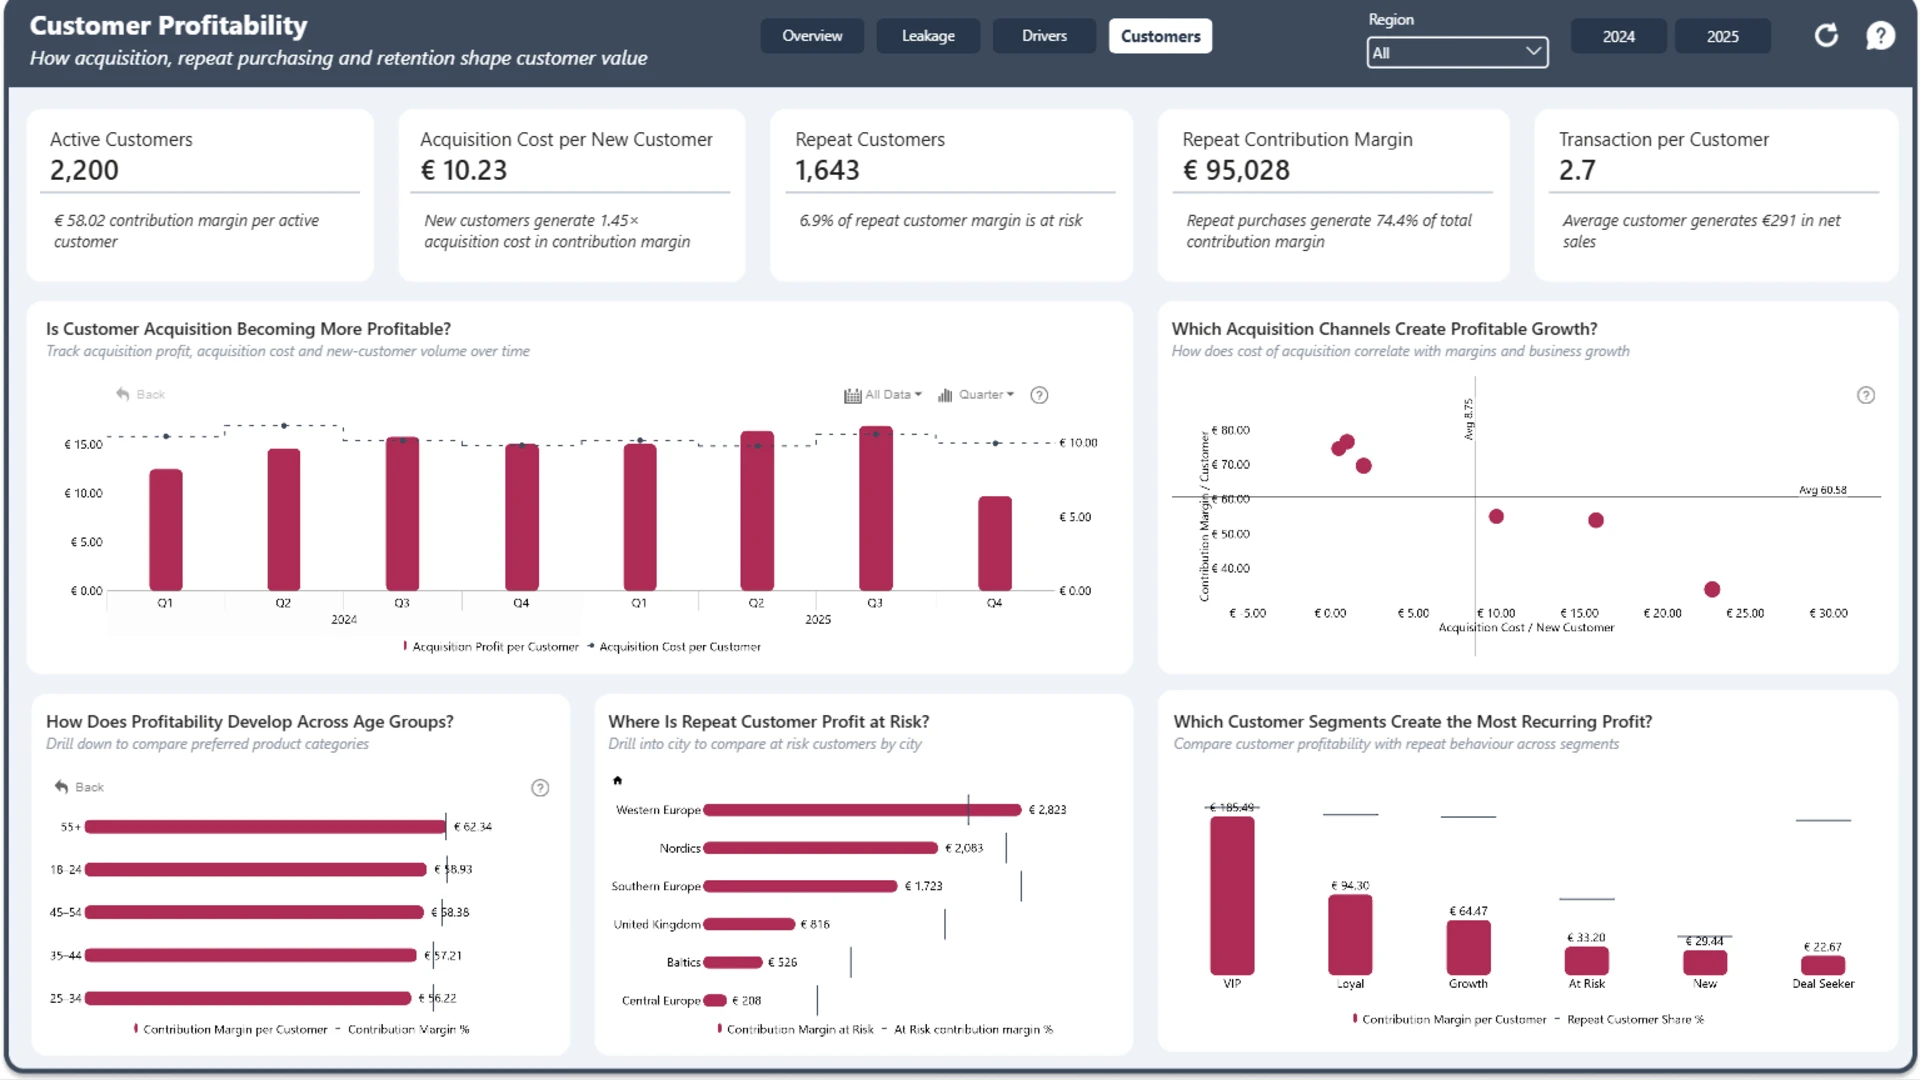Switch to the Drivers tab

pyautogui.click(x=1044, y=36)
